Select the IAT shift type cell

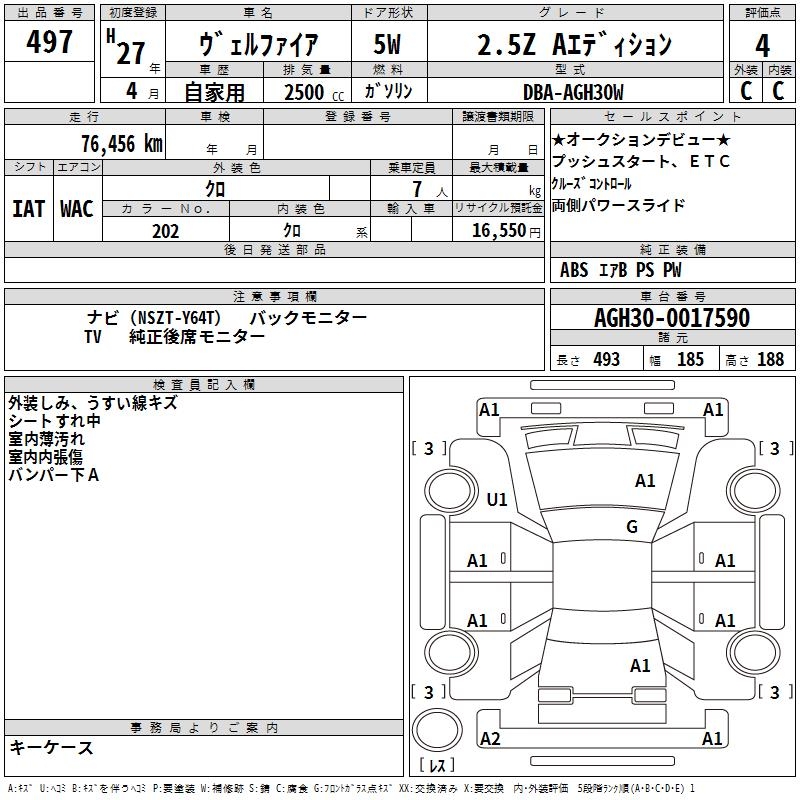[x=28, y=208]
